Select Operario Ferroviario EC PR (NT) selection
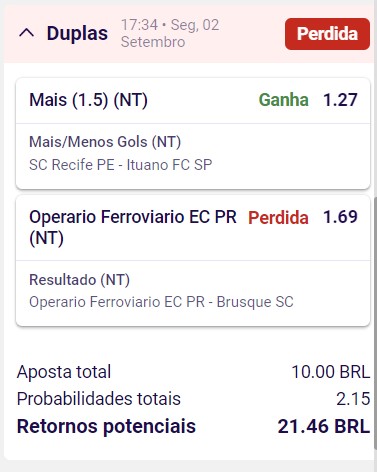The height and width of the screenshot is (472, 377). coord(133,227)
